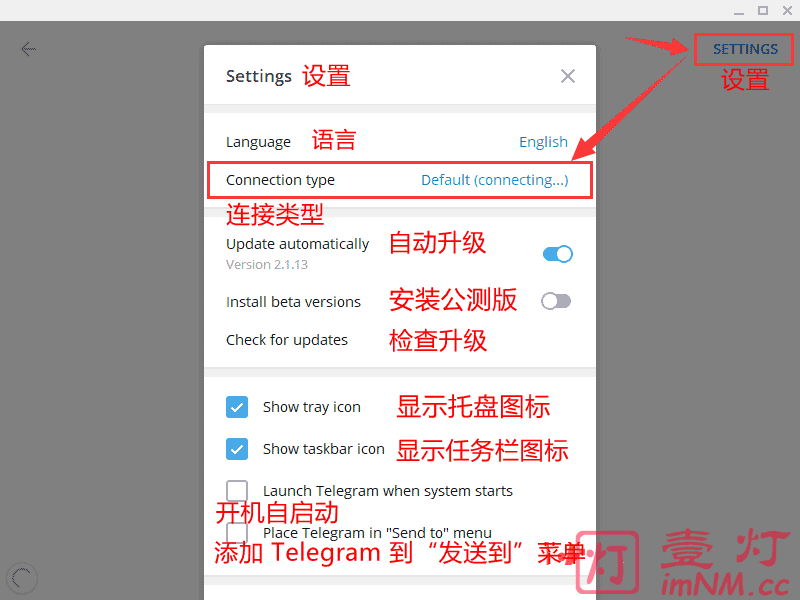Check Place Telegram in "Send to" menu

[237, 533]
